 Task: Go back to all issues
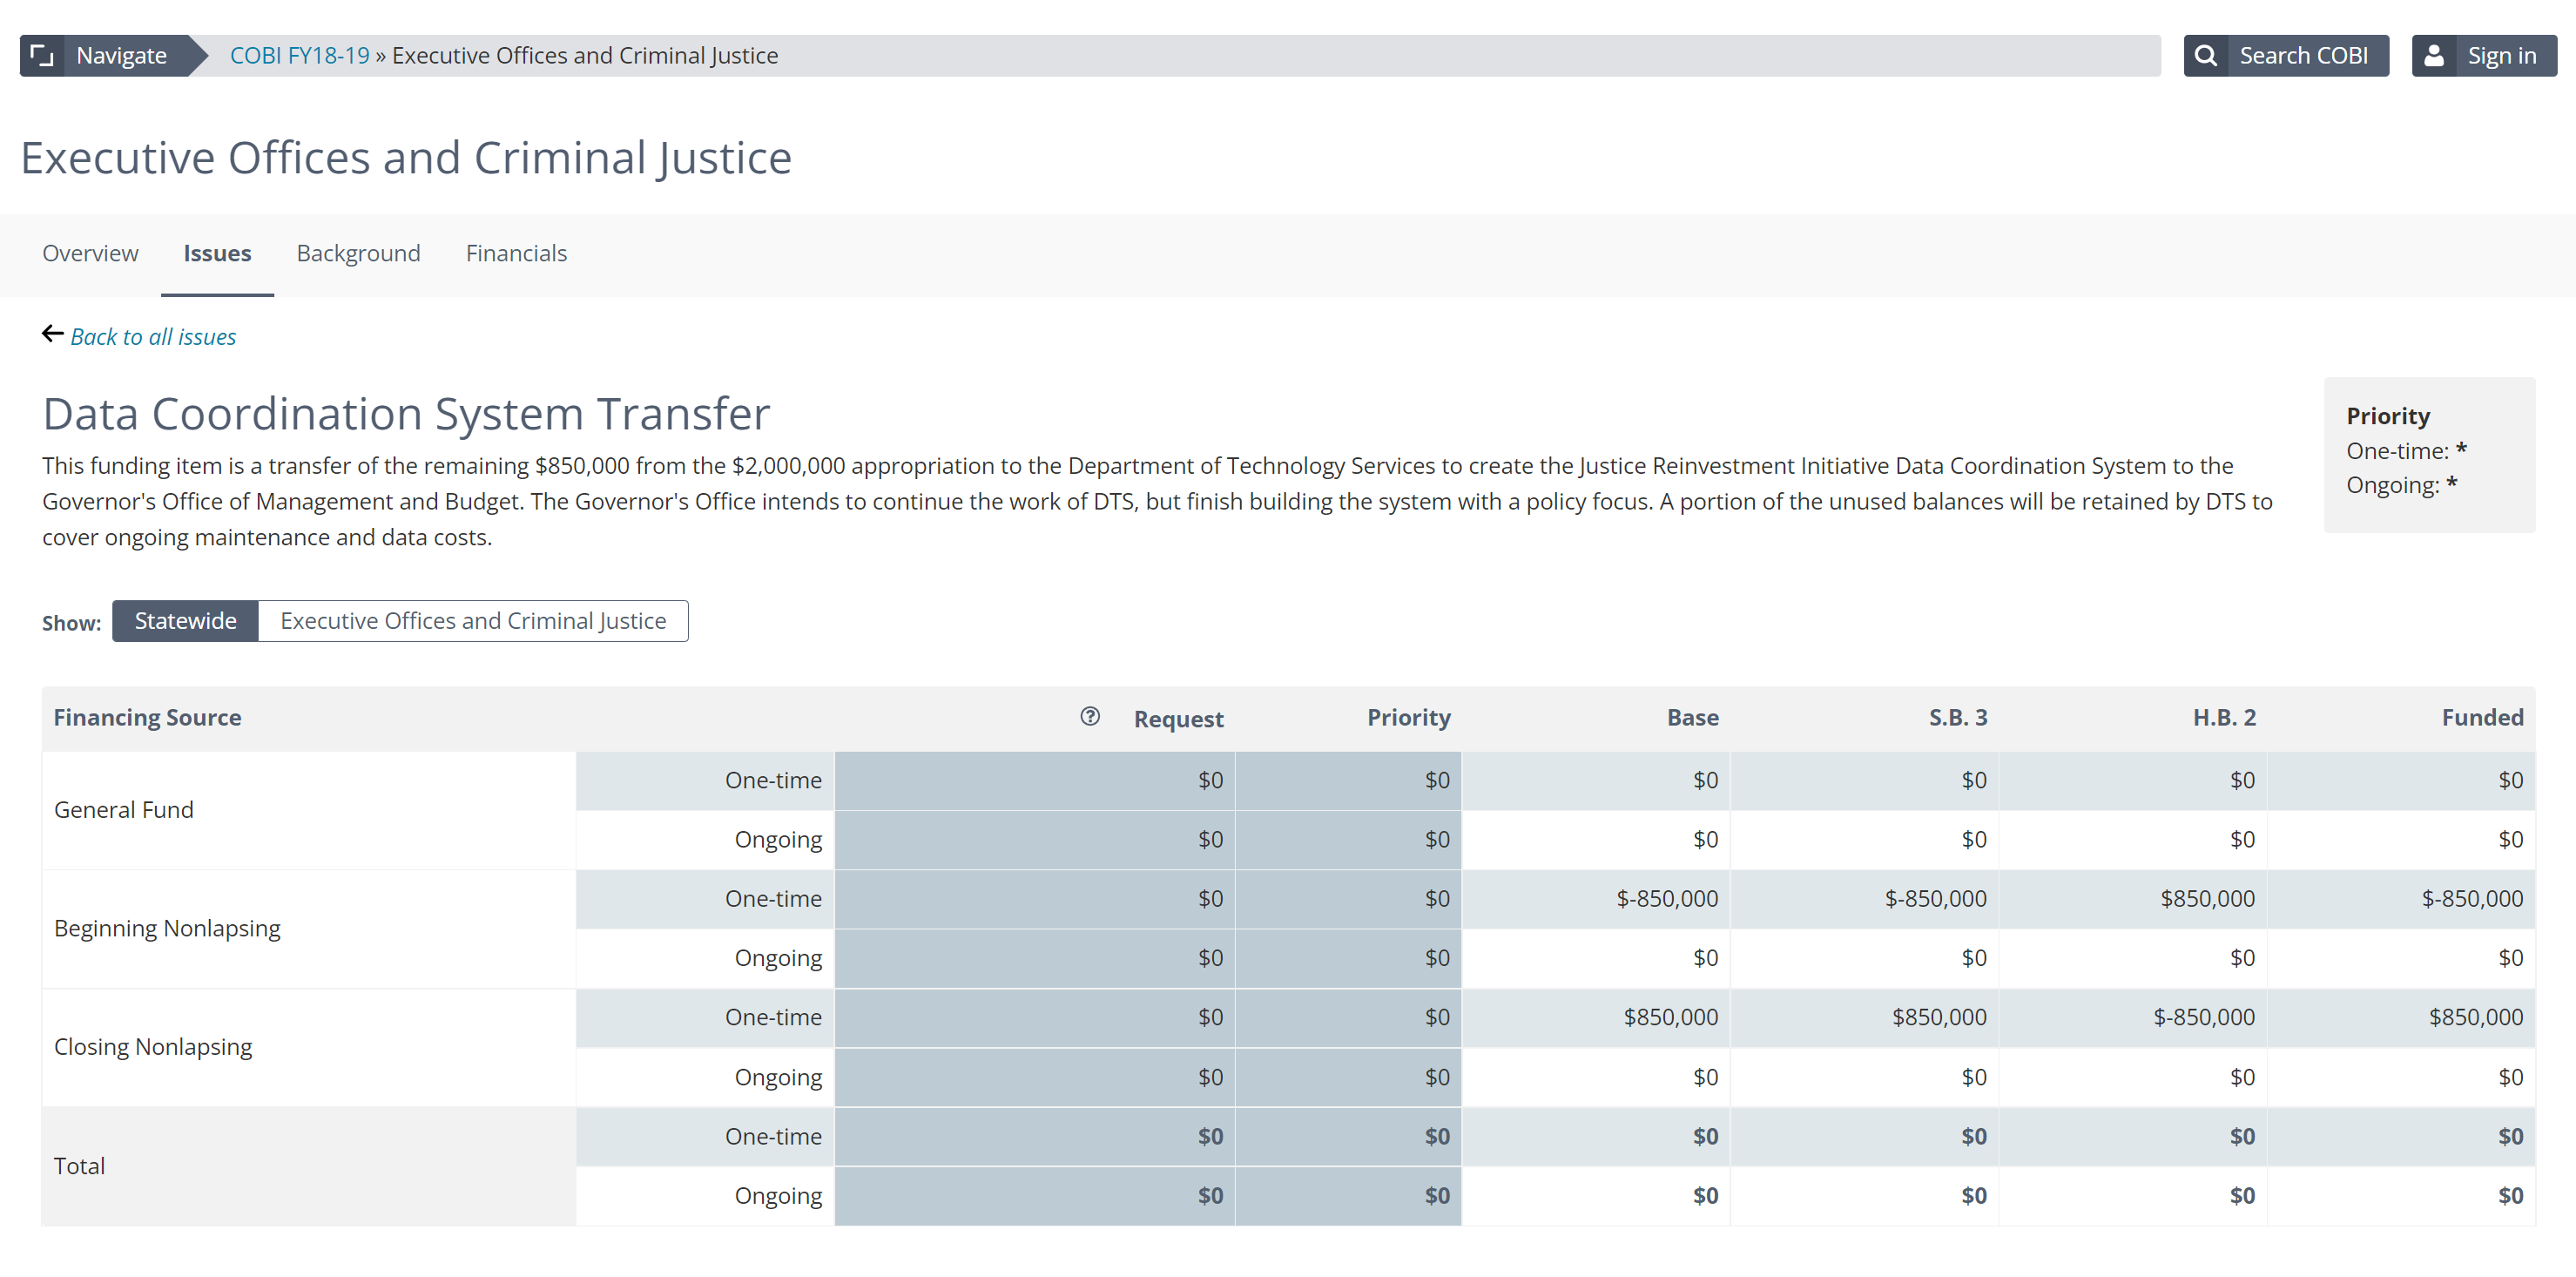coord(153,337)
